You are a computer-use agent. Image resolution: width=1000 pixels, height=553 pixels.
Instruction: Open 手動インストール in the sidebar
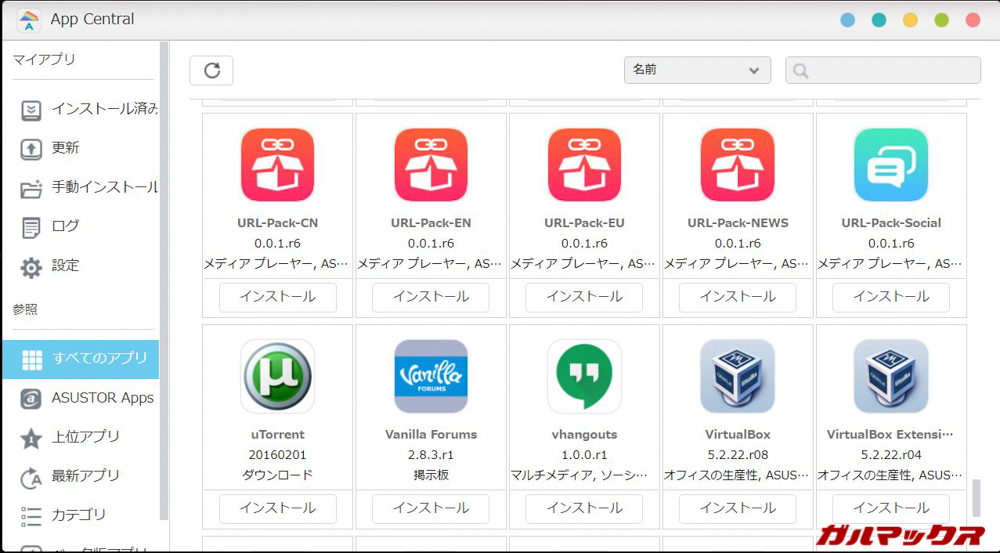click(90, 187)
